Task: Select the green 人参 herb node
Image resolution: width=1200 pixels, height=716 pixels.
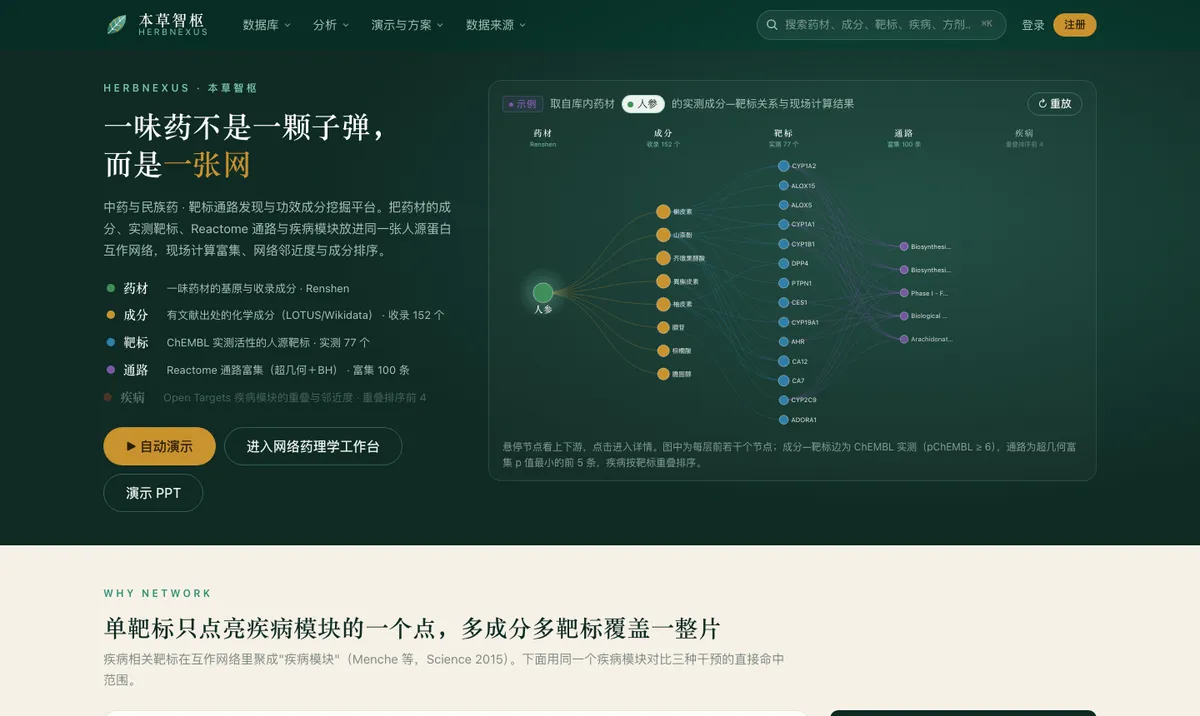Action: point(543,293)
